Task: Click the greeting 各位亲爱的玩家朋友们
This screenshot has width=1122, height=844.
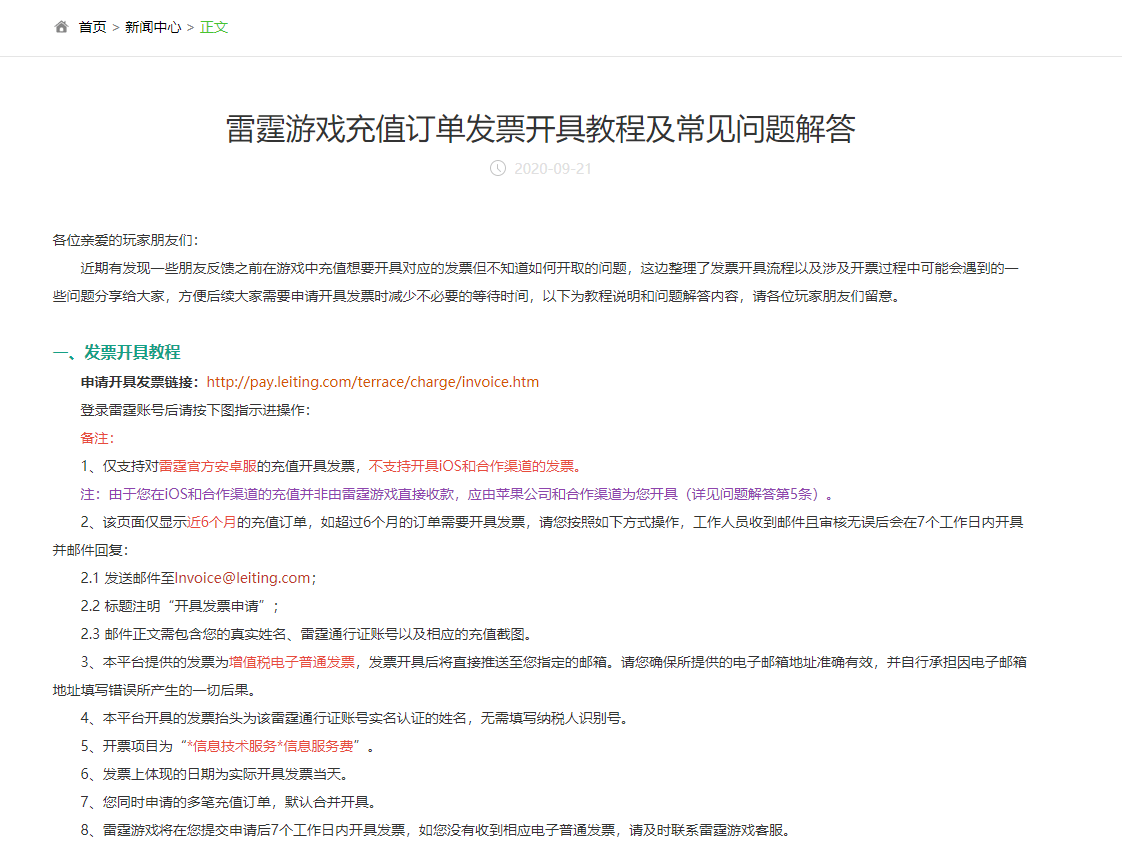Action: point(125,241)
